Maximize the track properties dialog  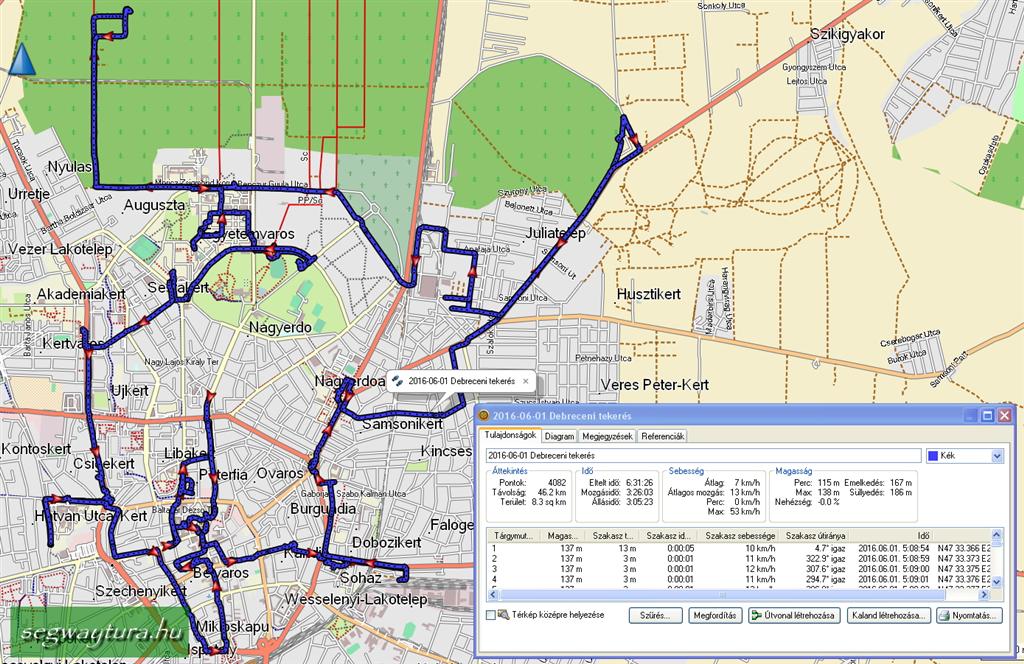pos(987,415)
